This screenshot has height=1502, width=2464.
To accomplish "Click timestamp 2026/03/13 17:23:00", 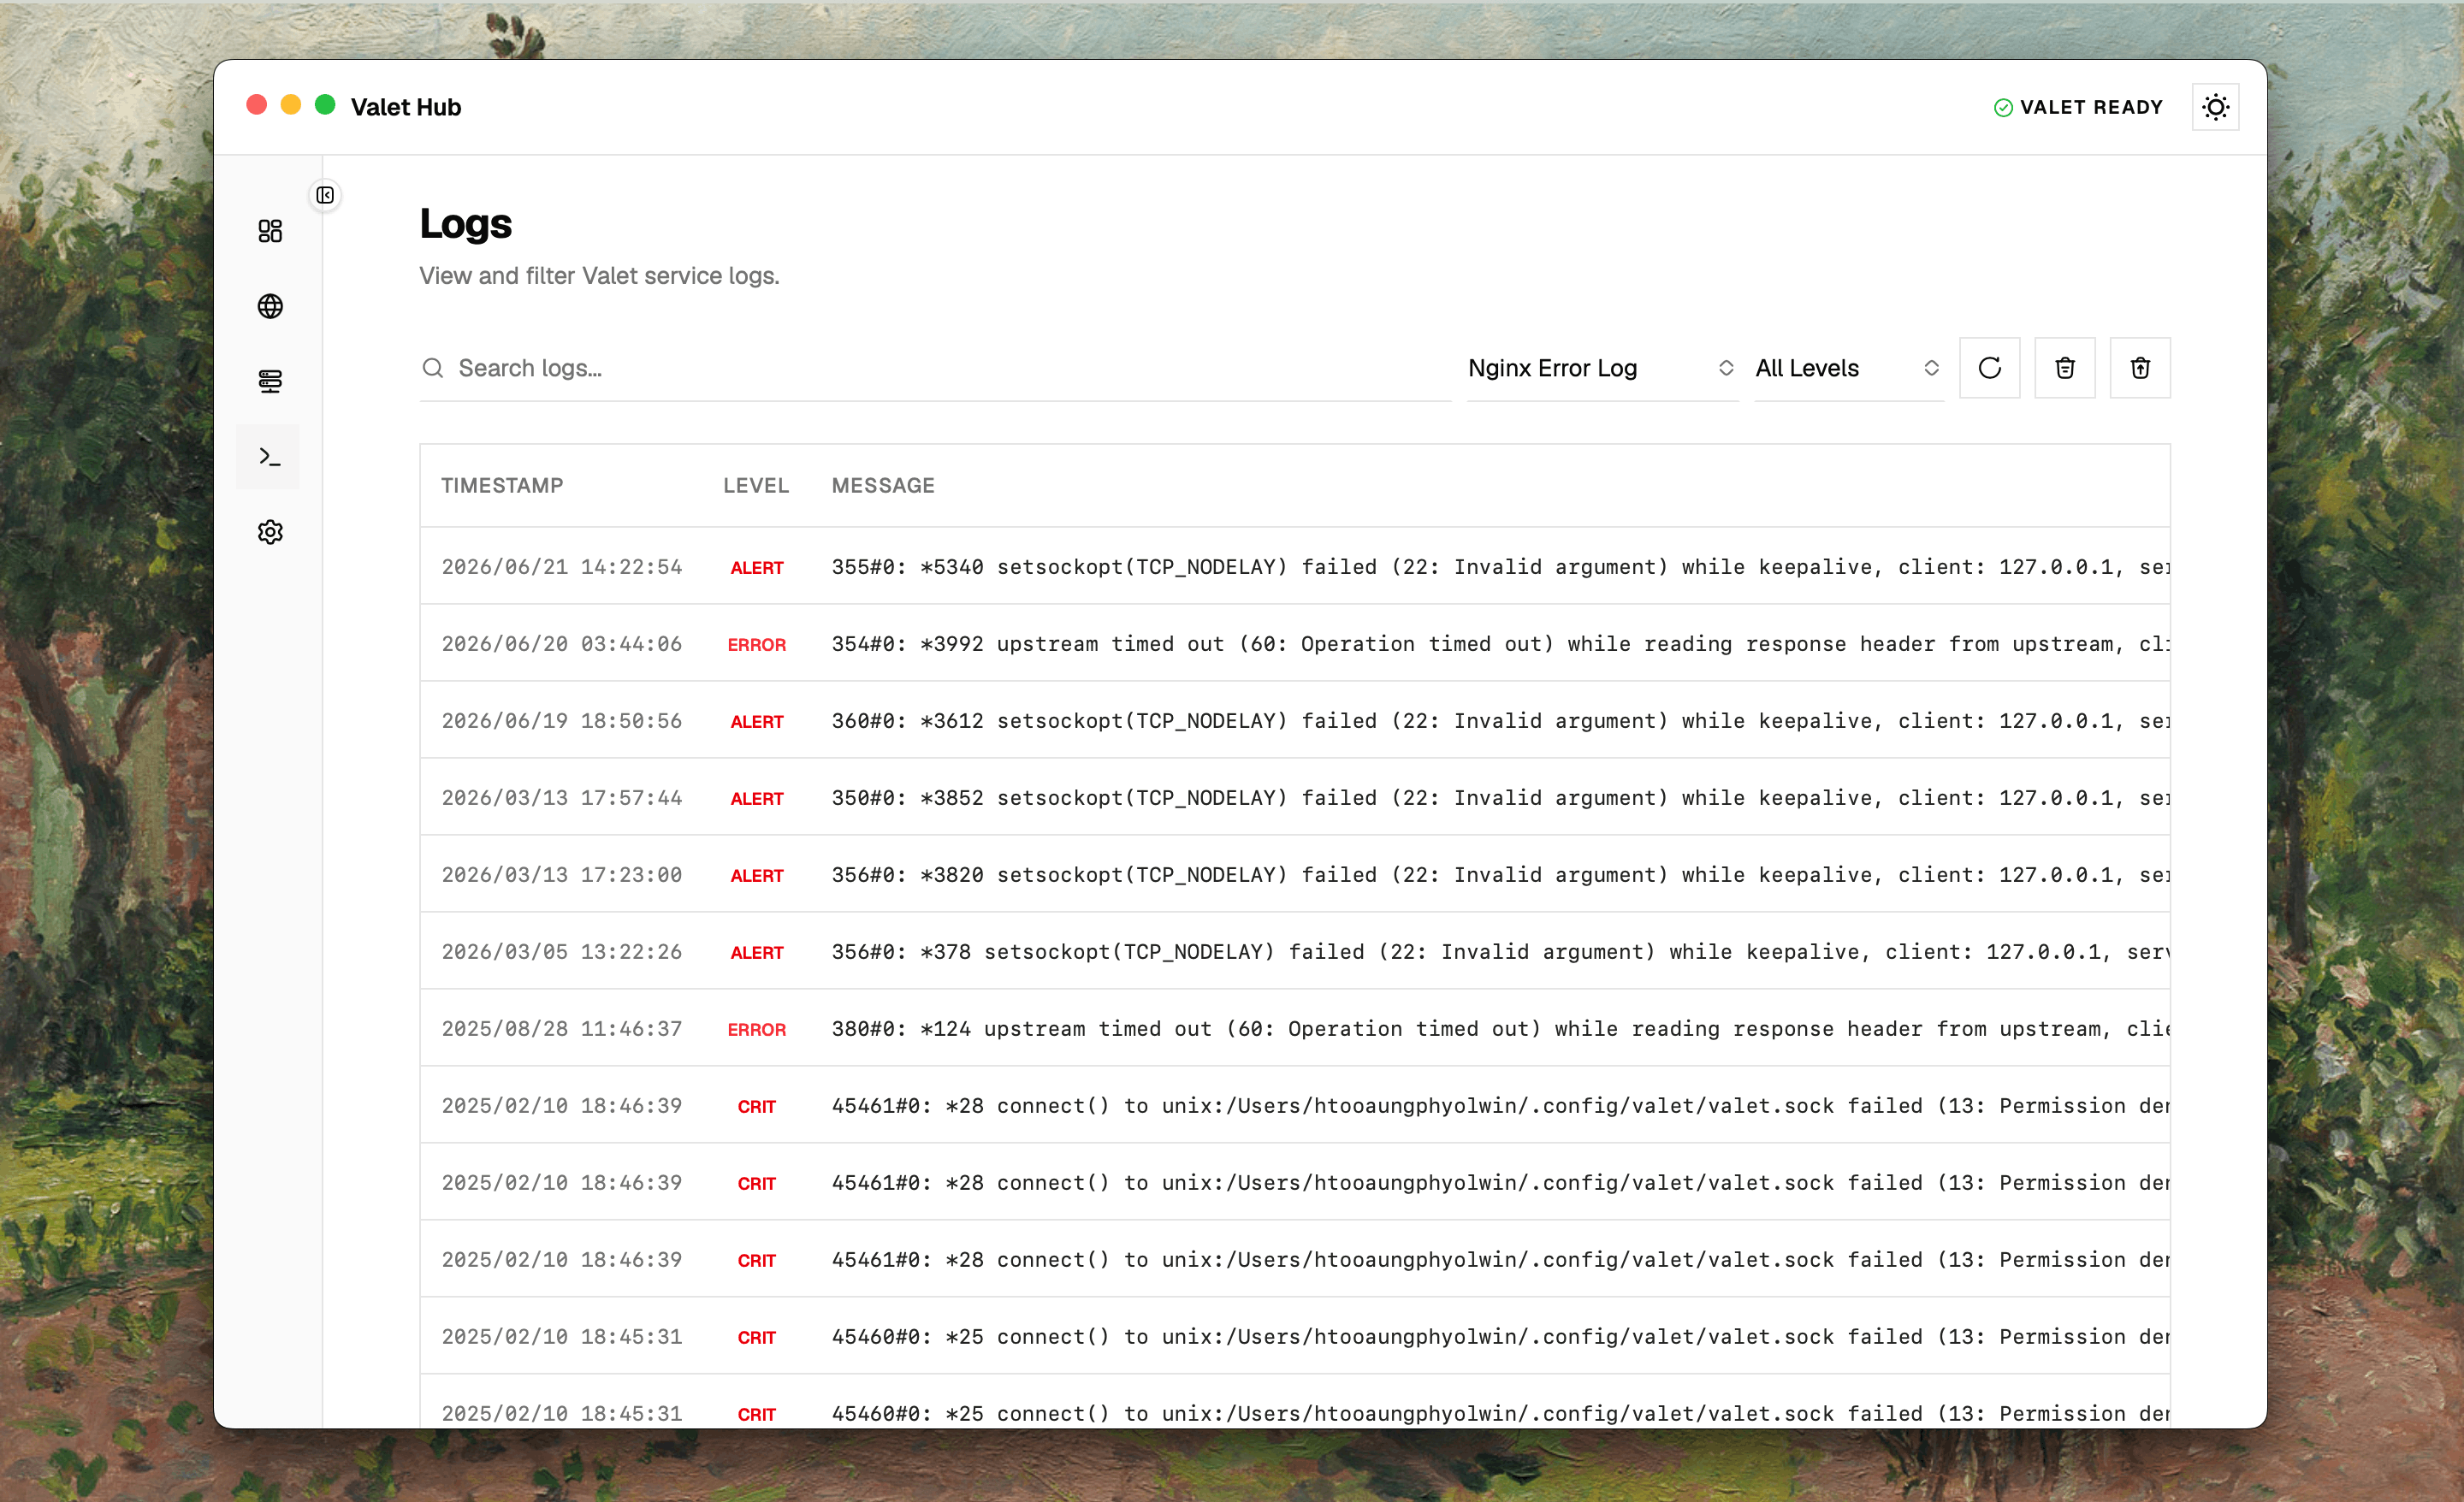I will click(x=562, y=875).
